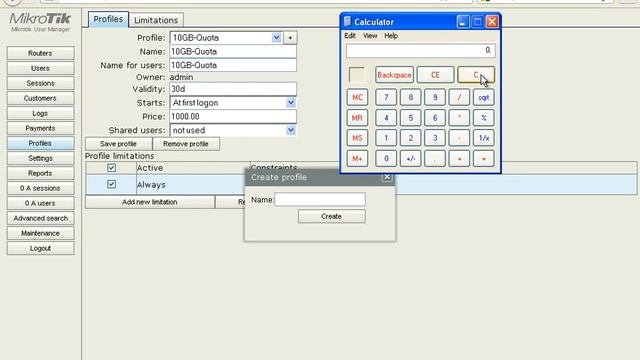Add new limitation to profile
Viewport: 640px width, 360px height.
(150, 202)
